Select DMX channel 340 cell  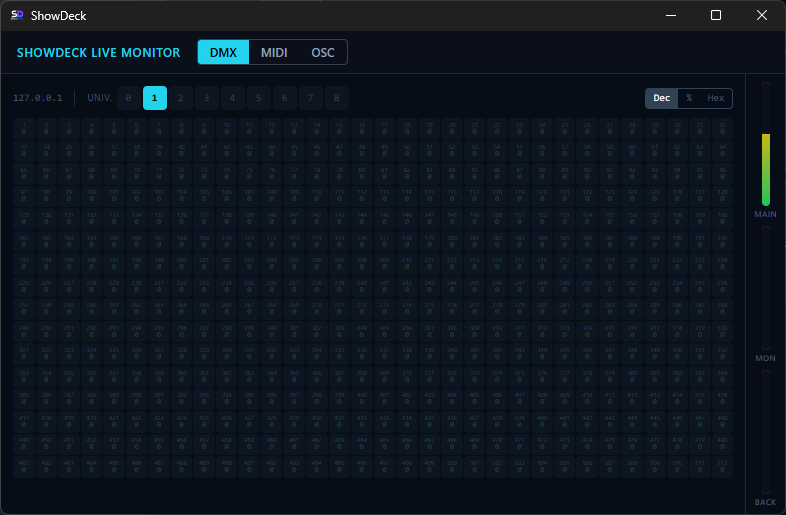tap(452, 354)
